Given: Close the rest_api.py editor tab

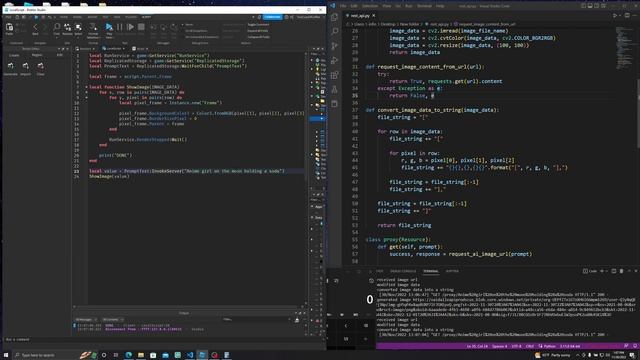Looking at the screenshot, I should coord(373,16).
